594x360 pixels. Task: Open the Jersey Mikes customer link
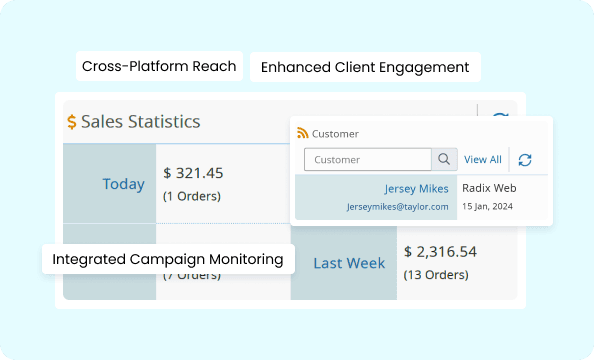tap(416, 189)
